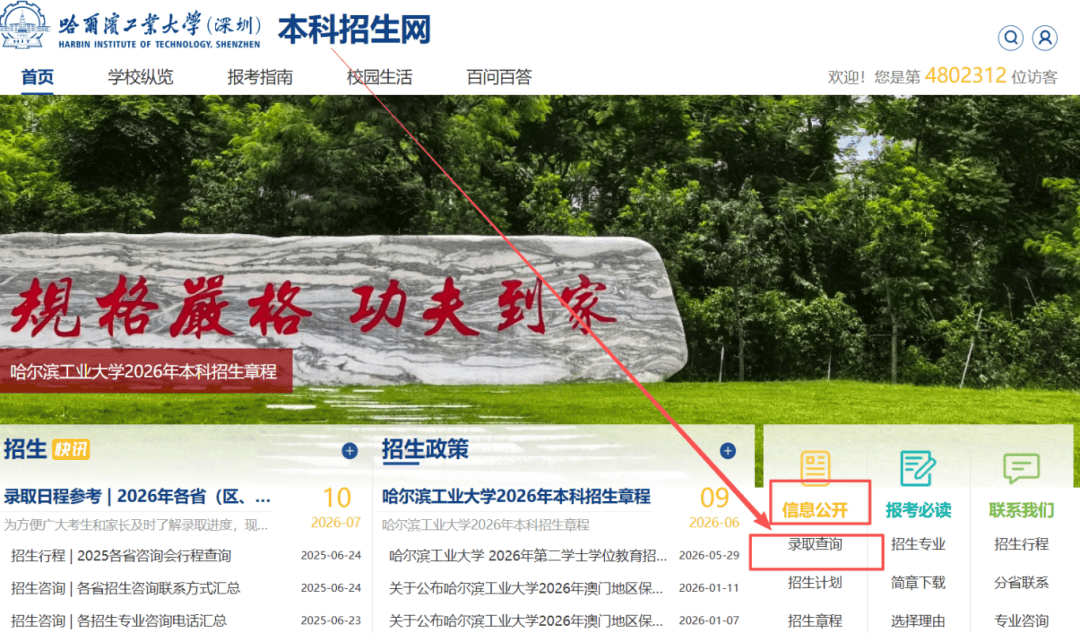Click the date 2025-06-24 beside 招生行程 article

click(331, 555)
